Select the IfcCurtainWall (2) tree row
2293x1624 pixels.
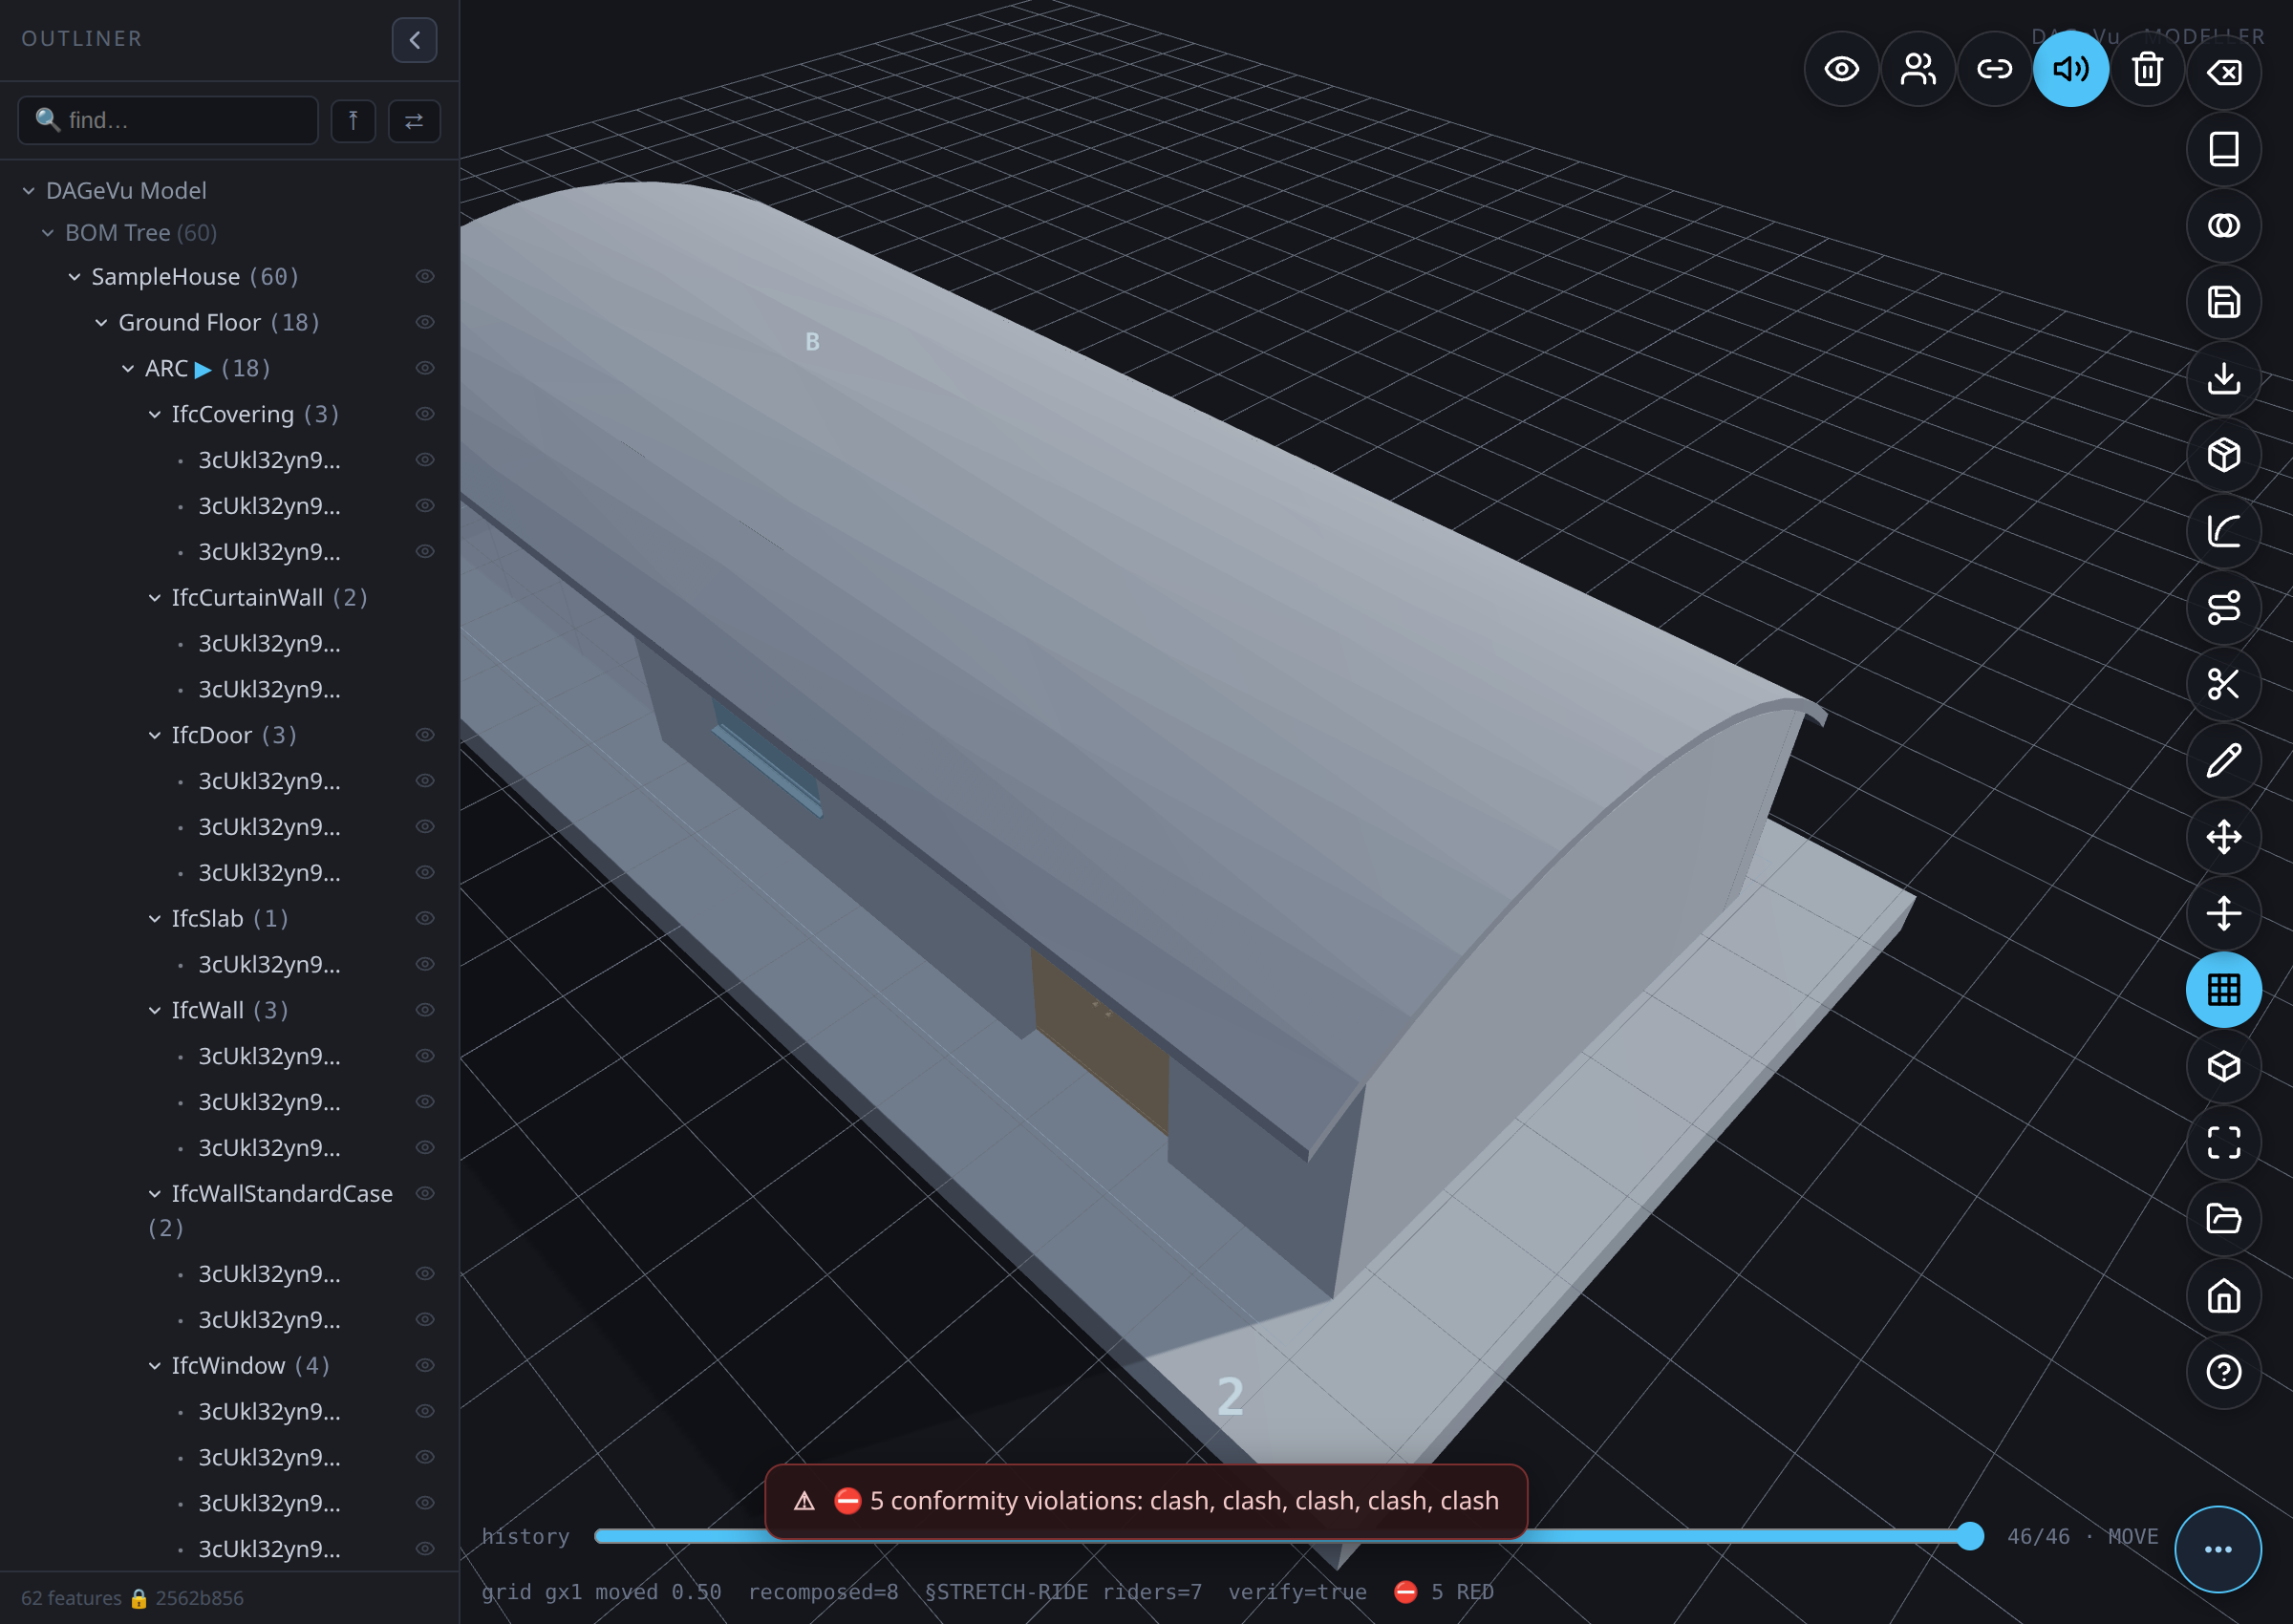coord(229,598)
